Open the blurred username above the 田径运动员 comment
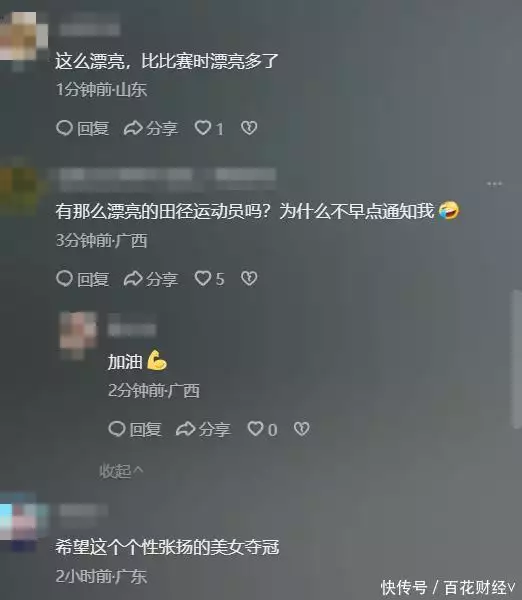The image size is (522, 600). pos(168,178)
